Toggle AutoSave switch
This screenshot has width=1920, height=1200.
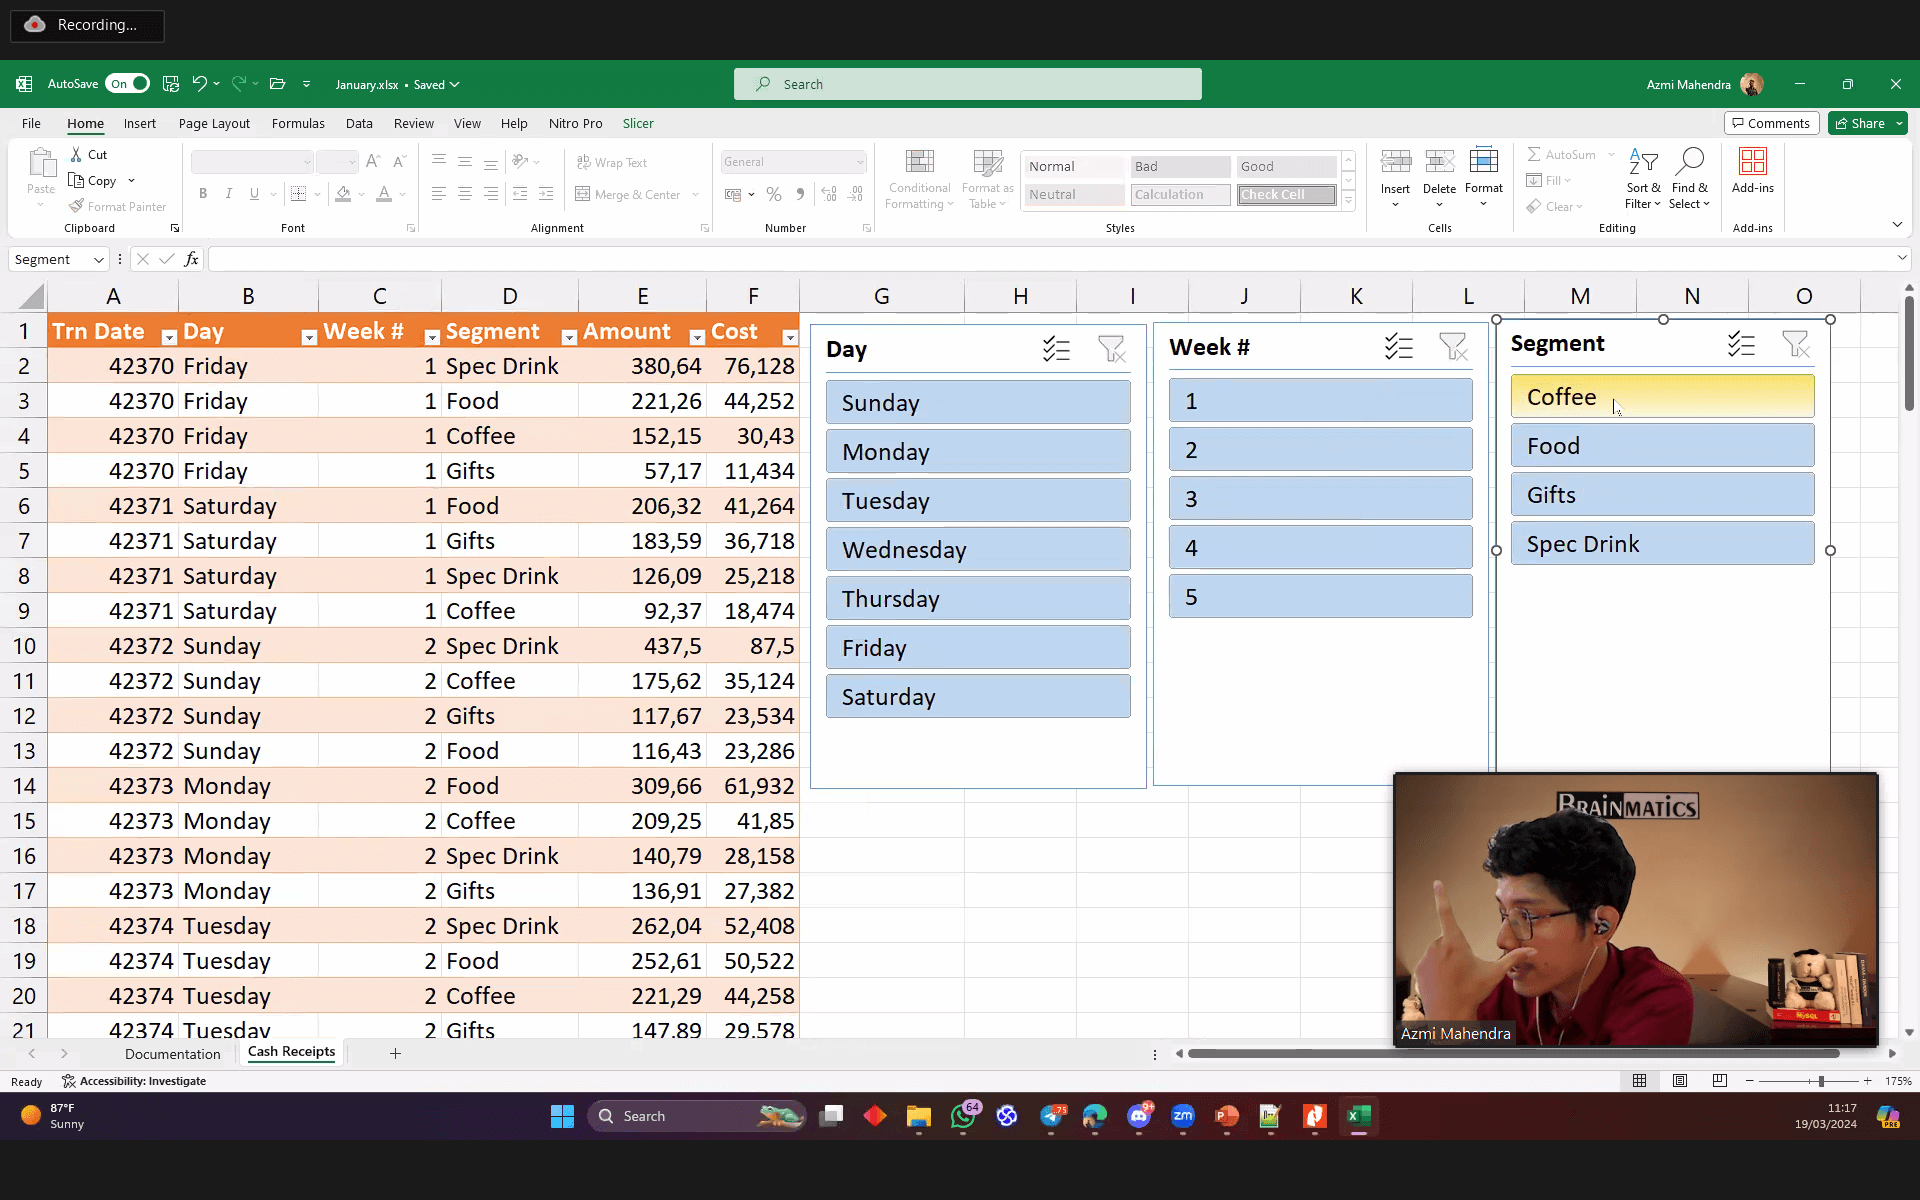[128, 84]
